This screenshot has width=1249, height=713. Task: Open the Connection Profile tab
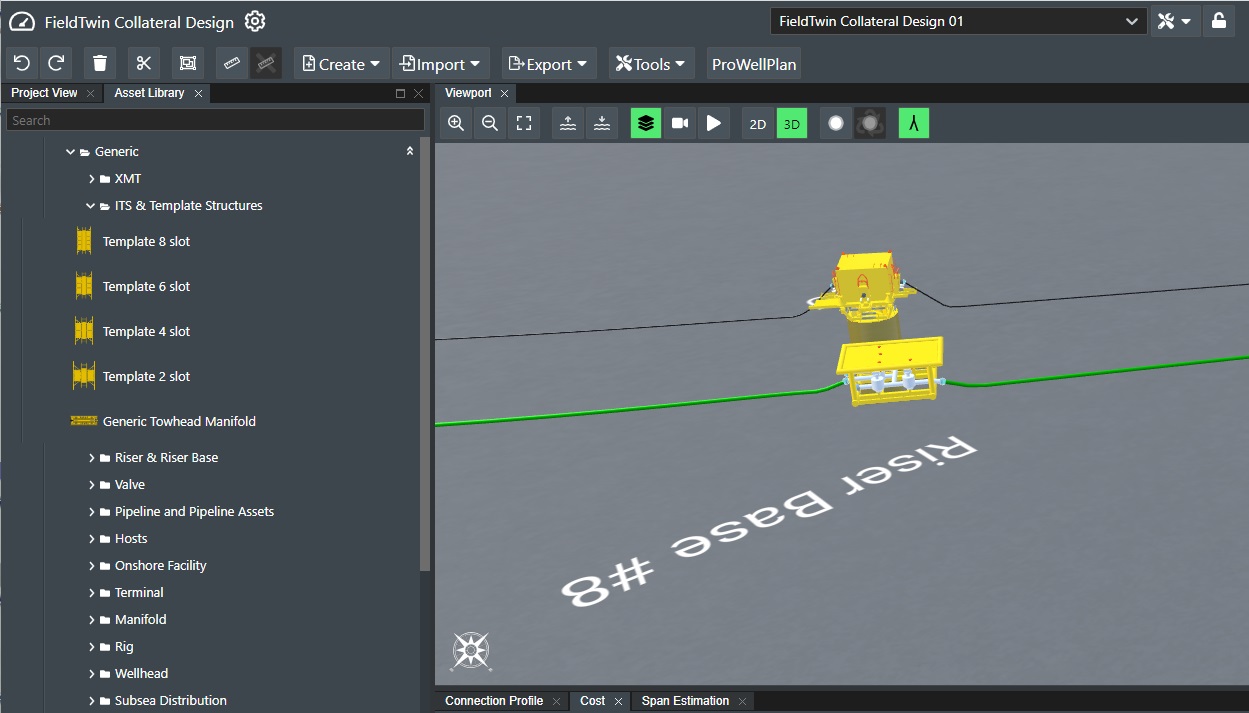[x=494, y=701]
